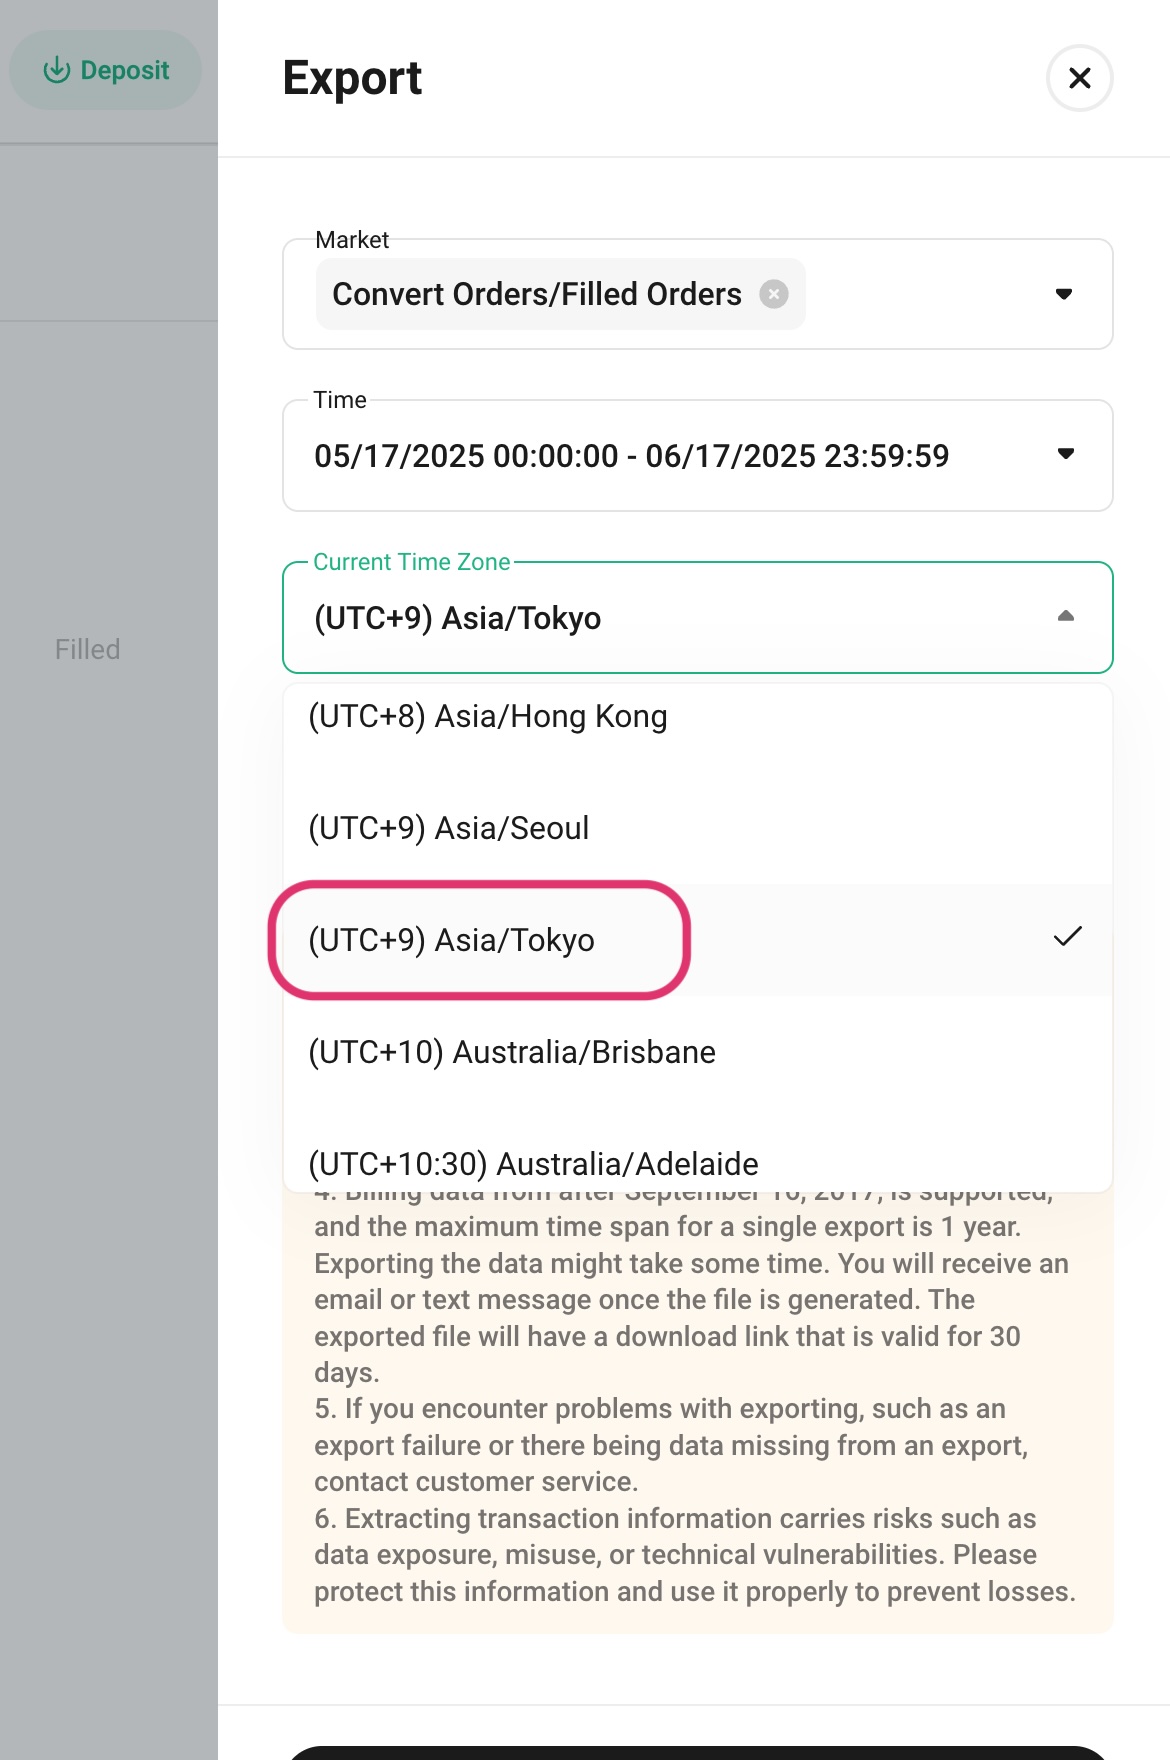Close the Export dialog with the X icon
The height and width of the screenshot is (1760, 1170).
[x=1079, y=78]
